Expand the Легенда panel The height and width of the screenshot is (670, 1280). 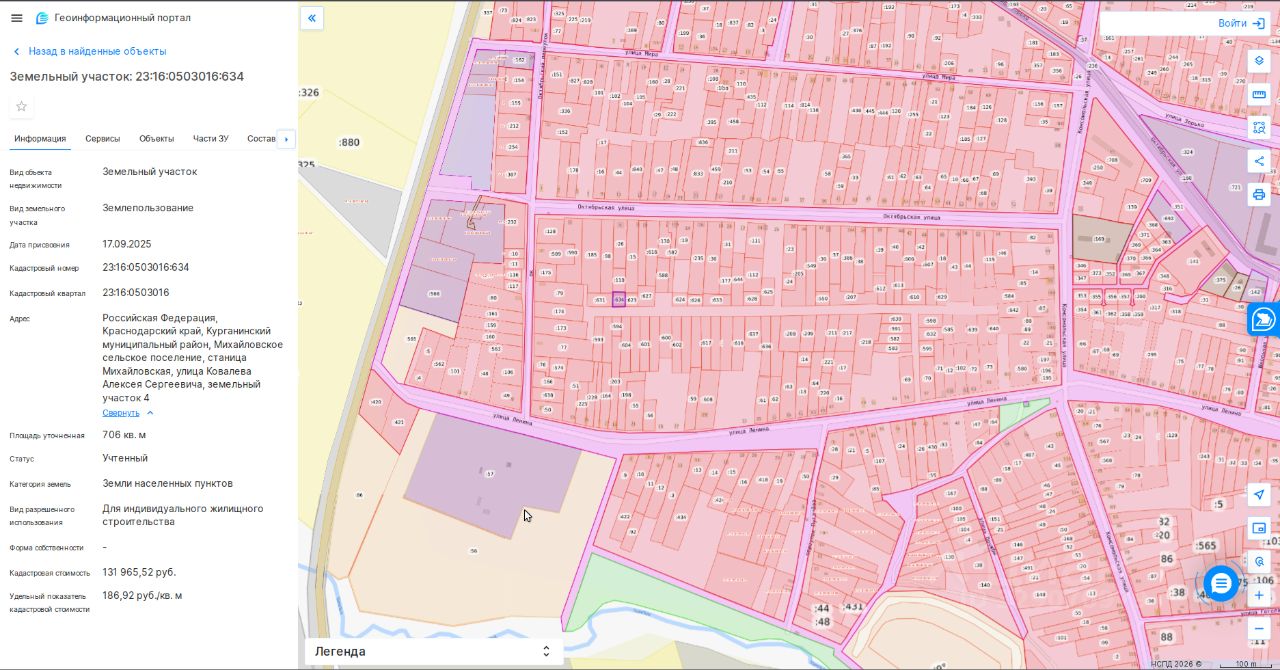tap(433, 651)
